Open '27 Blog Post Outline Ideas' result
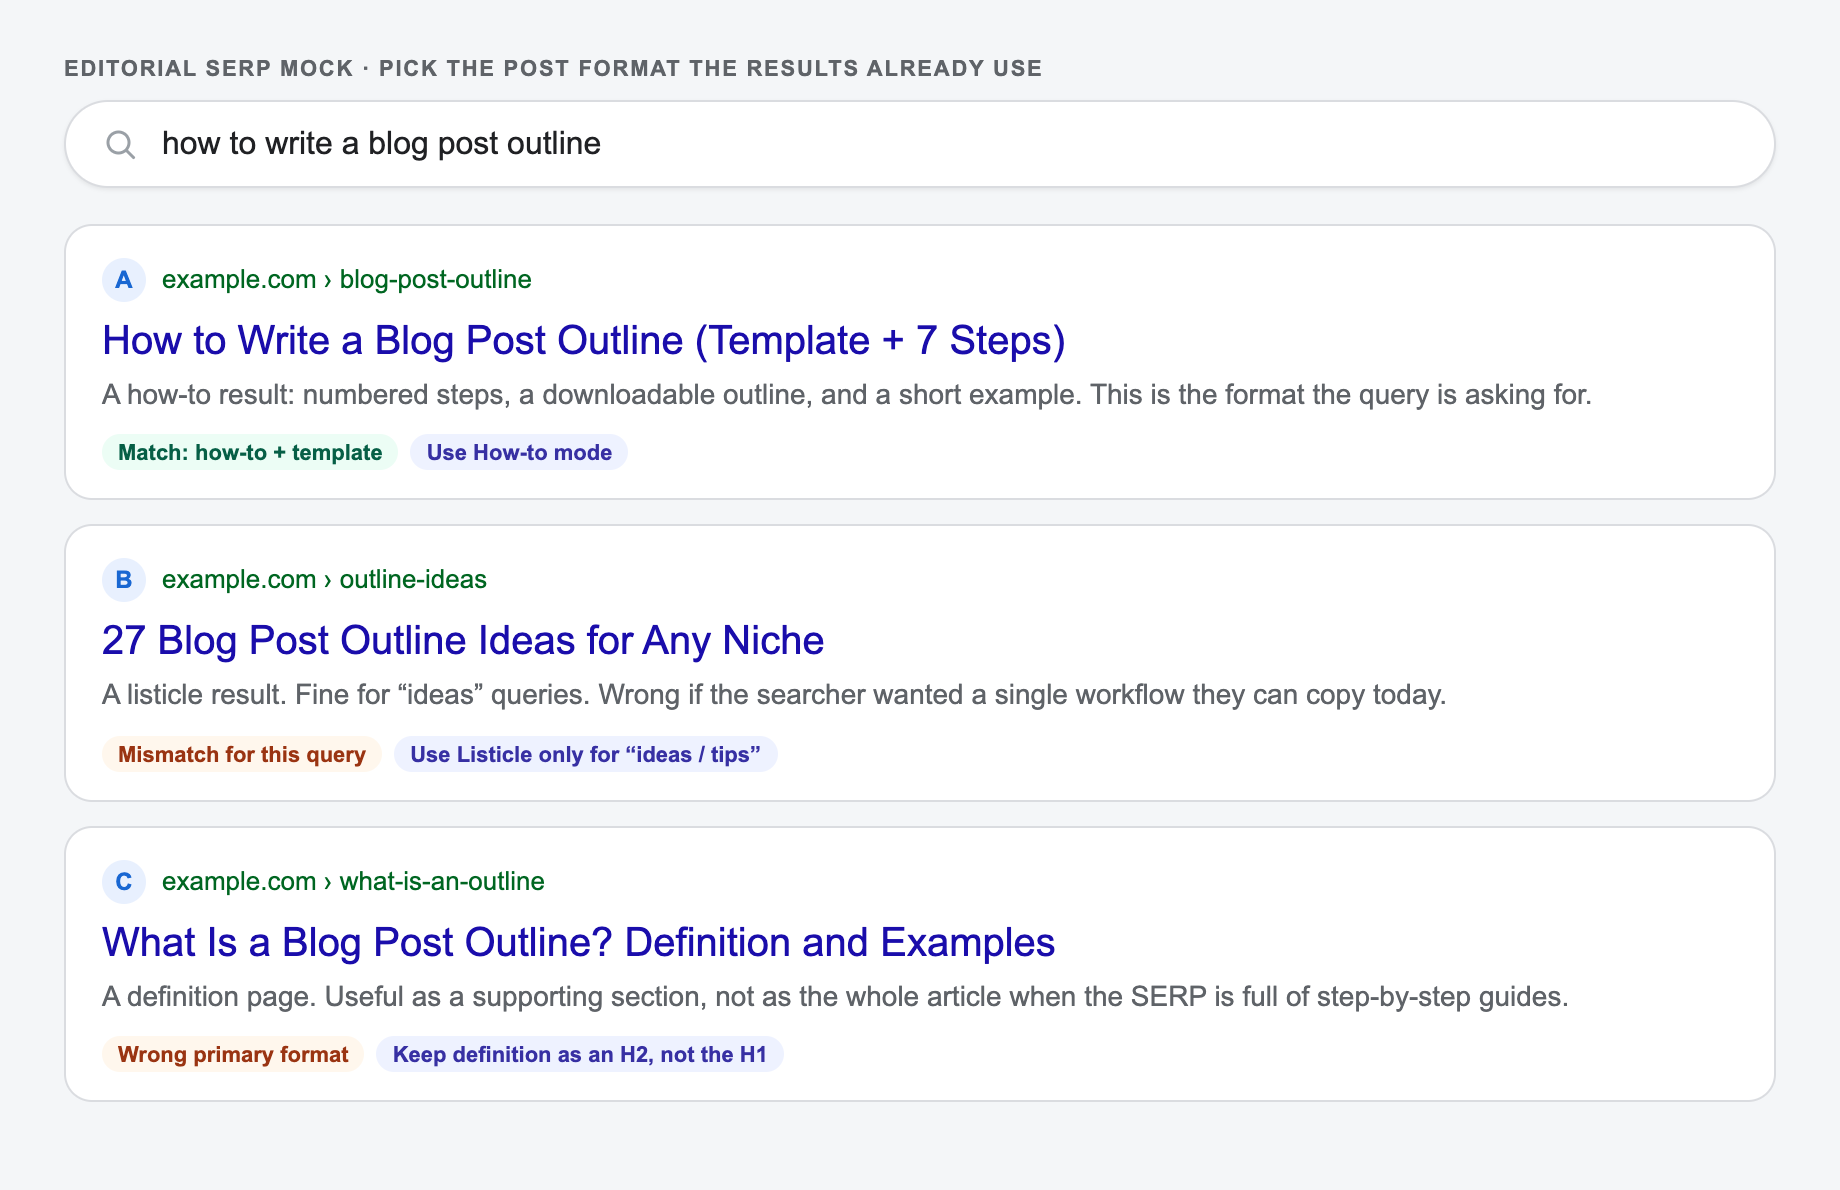Screen dimensions: 1840x1190 [x=463, y=640]
